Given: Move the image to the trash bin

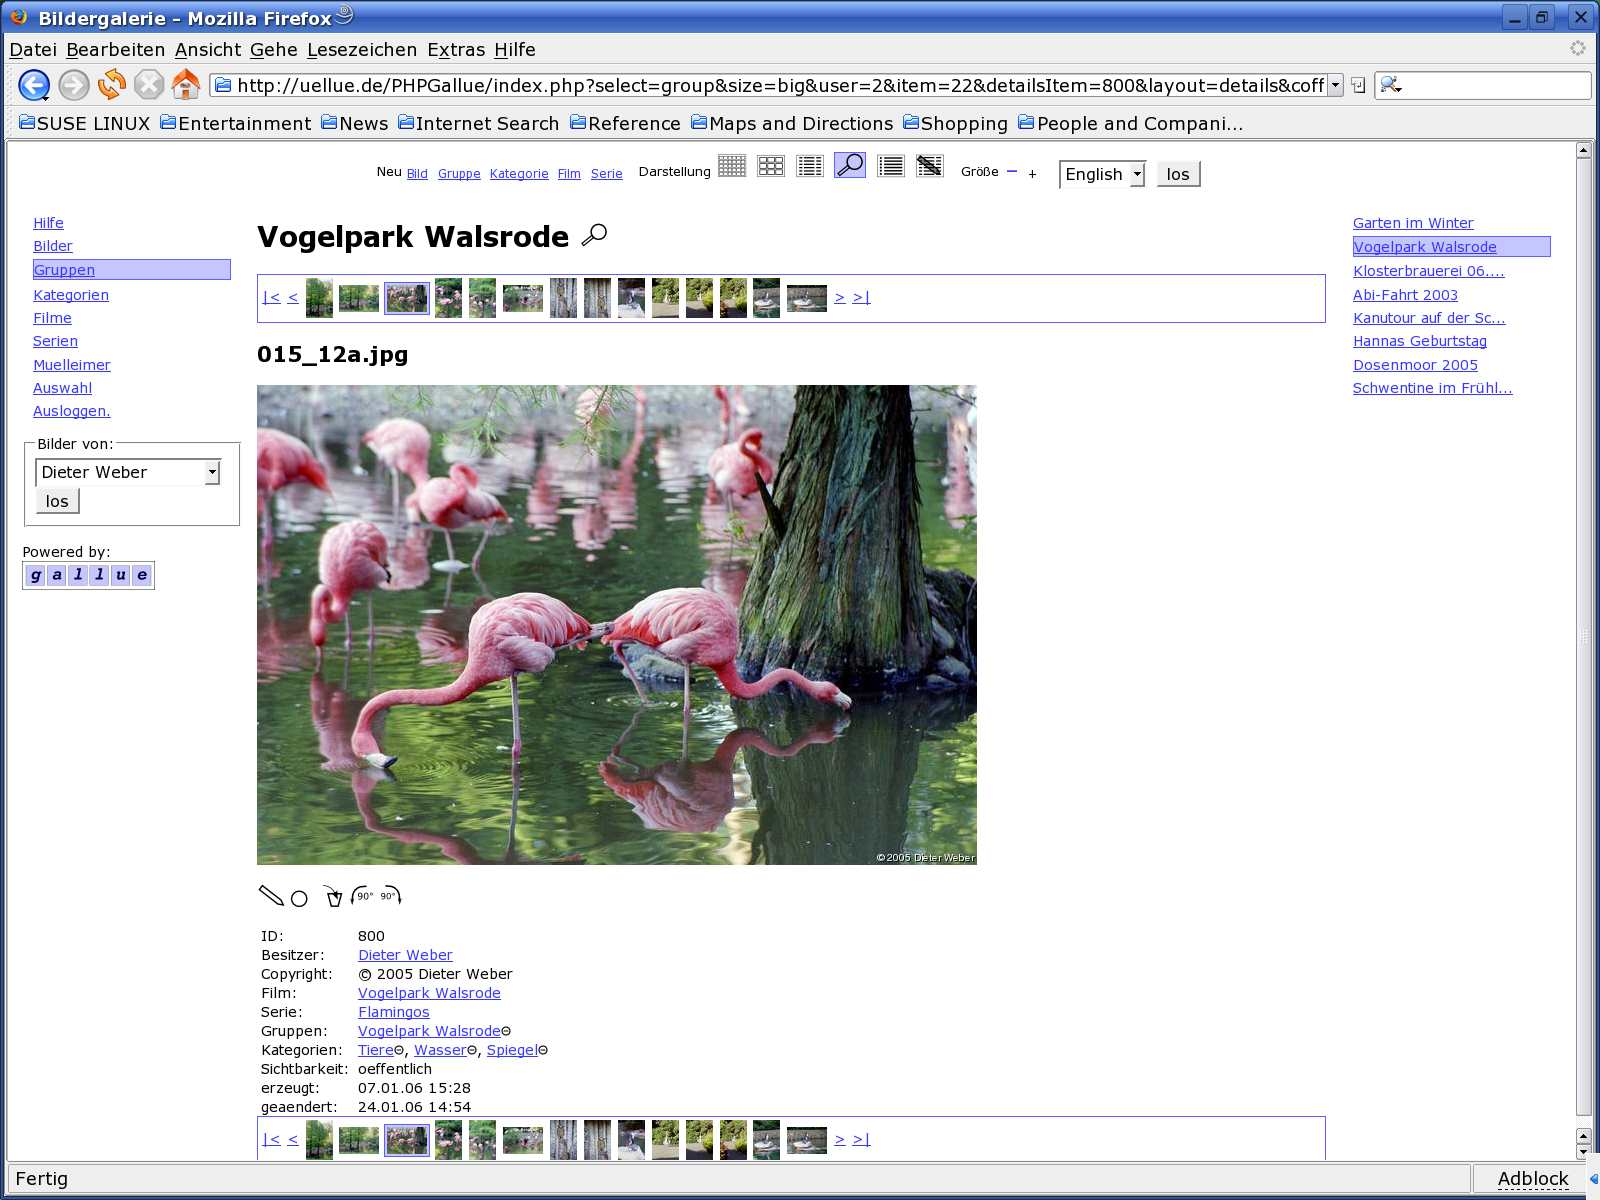Looking at the screenshot, I should 333,896.
